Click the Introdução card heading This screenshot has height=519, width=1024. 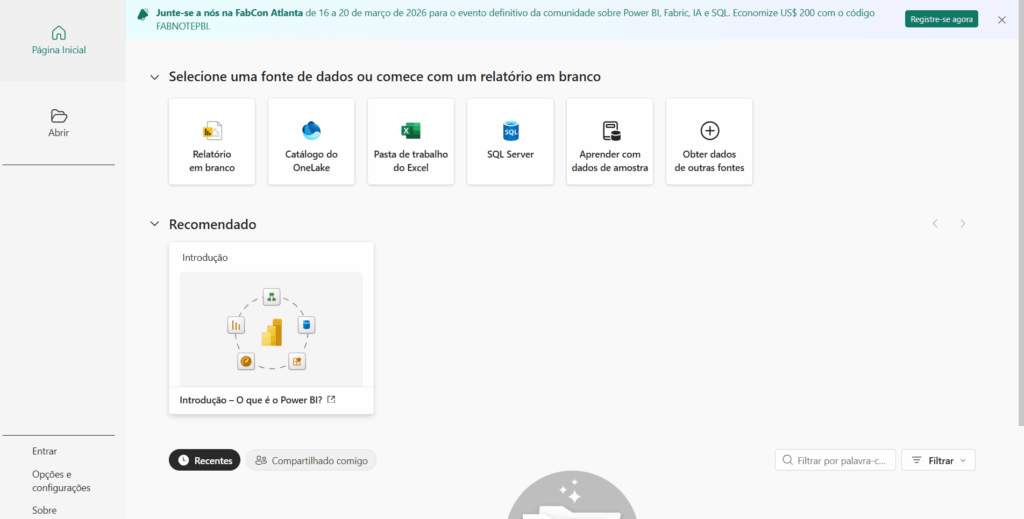tap(205, 258)
